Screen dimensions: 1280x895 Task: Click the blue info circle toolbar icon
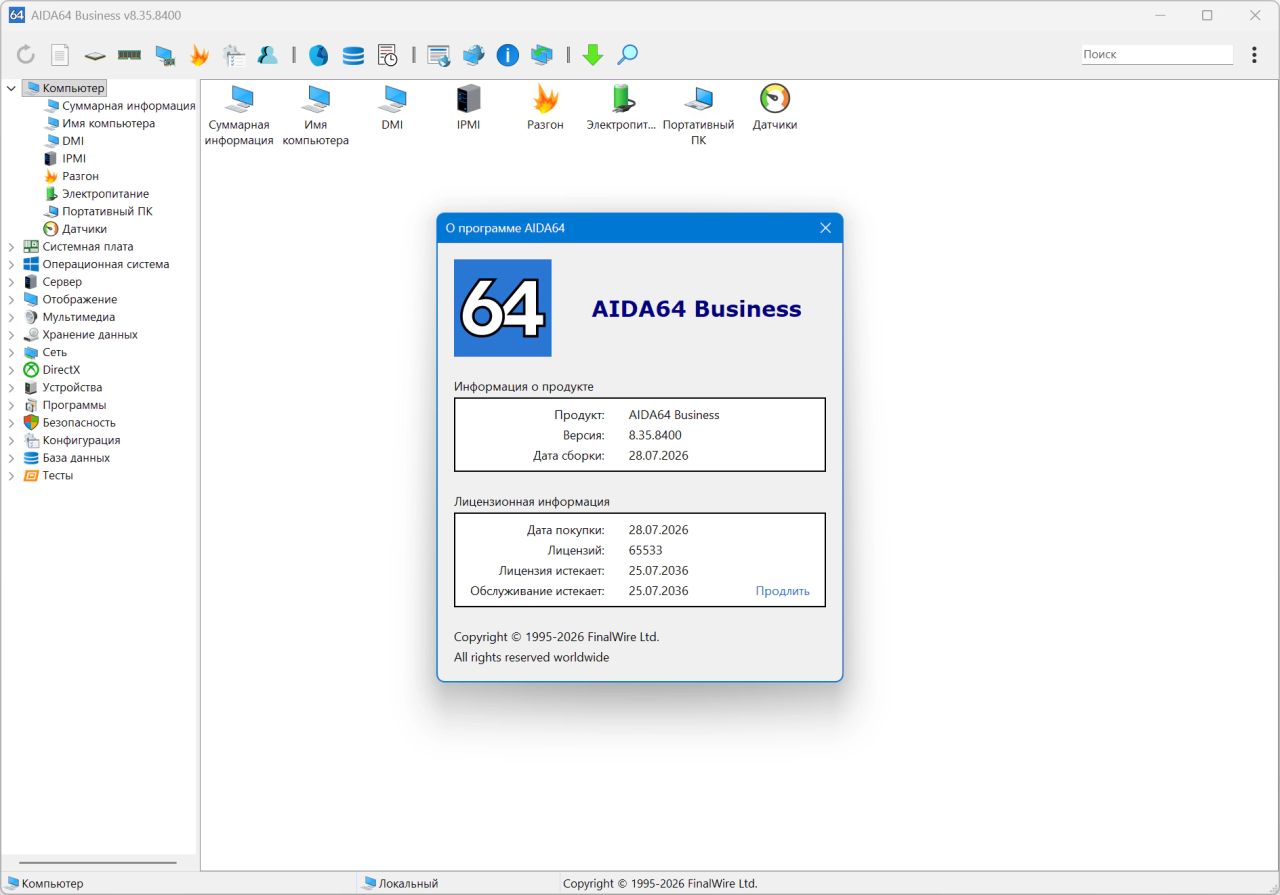click(x=507, y=55)
